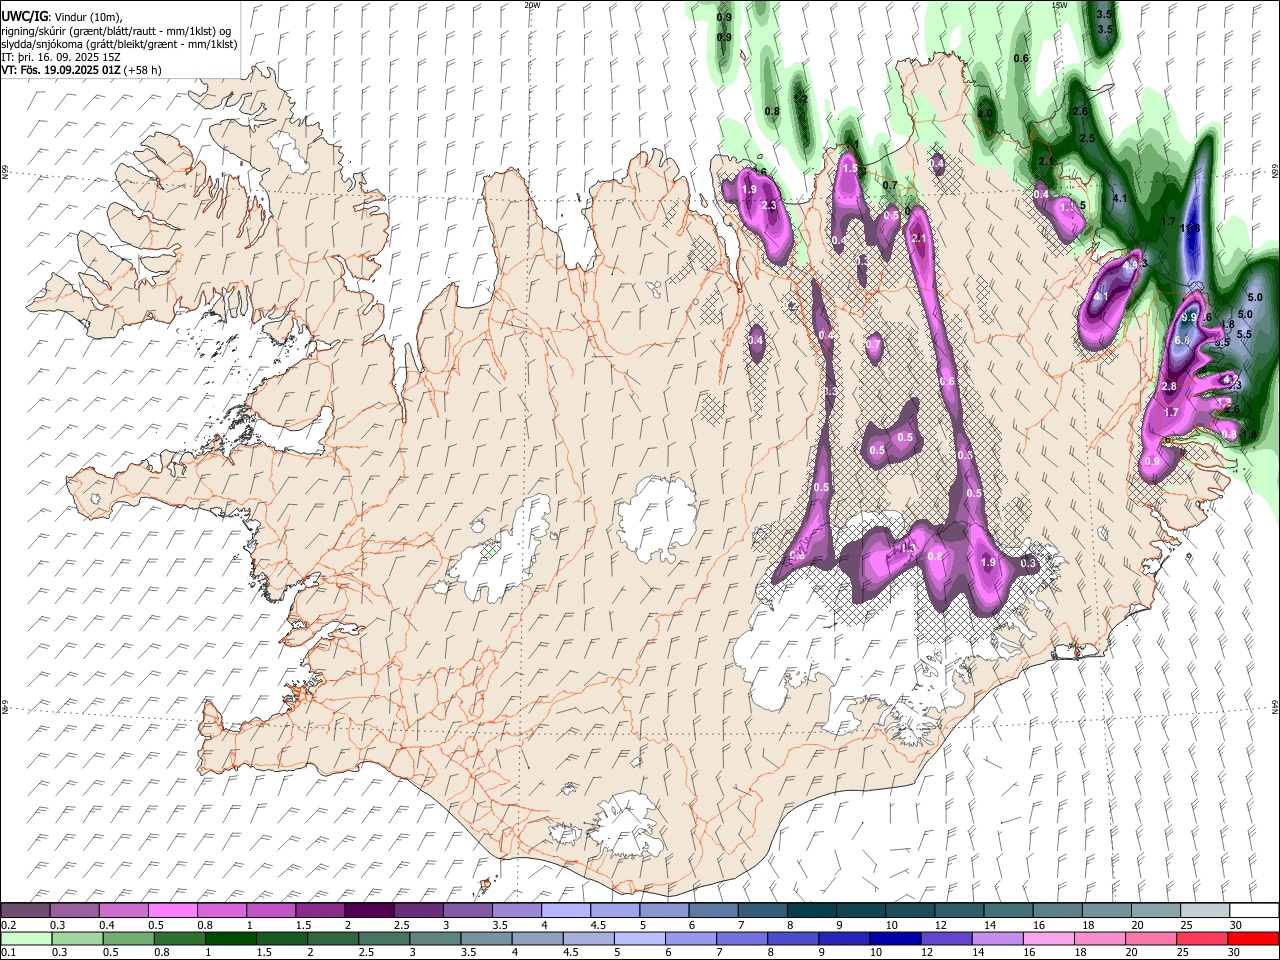Click the '5.5' rain value off the east coast

1245,334
